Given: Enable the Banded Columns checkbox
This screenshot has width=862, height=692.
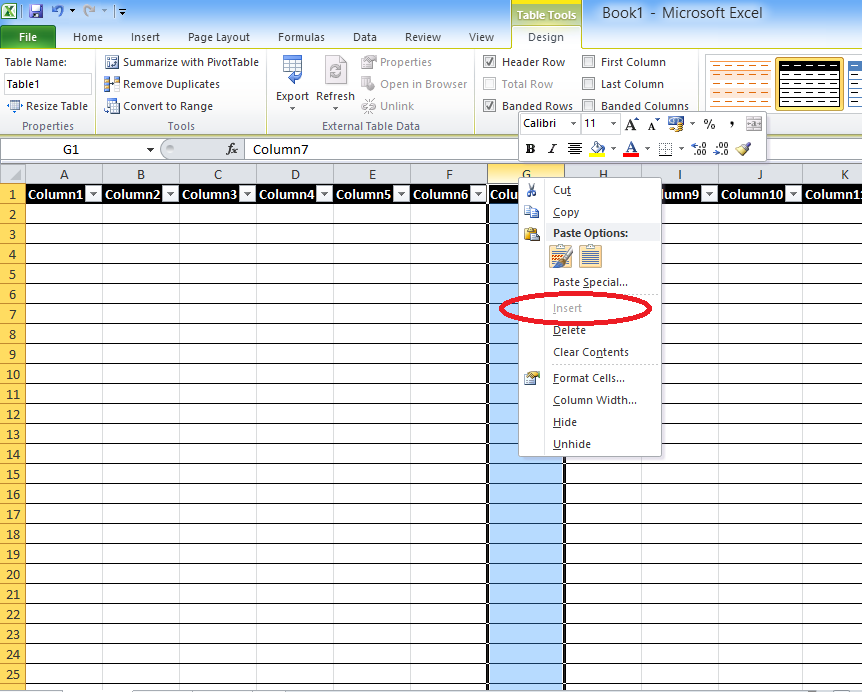Looking at the screenshot, I should coord(588,106).
